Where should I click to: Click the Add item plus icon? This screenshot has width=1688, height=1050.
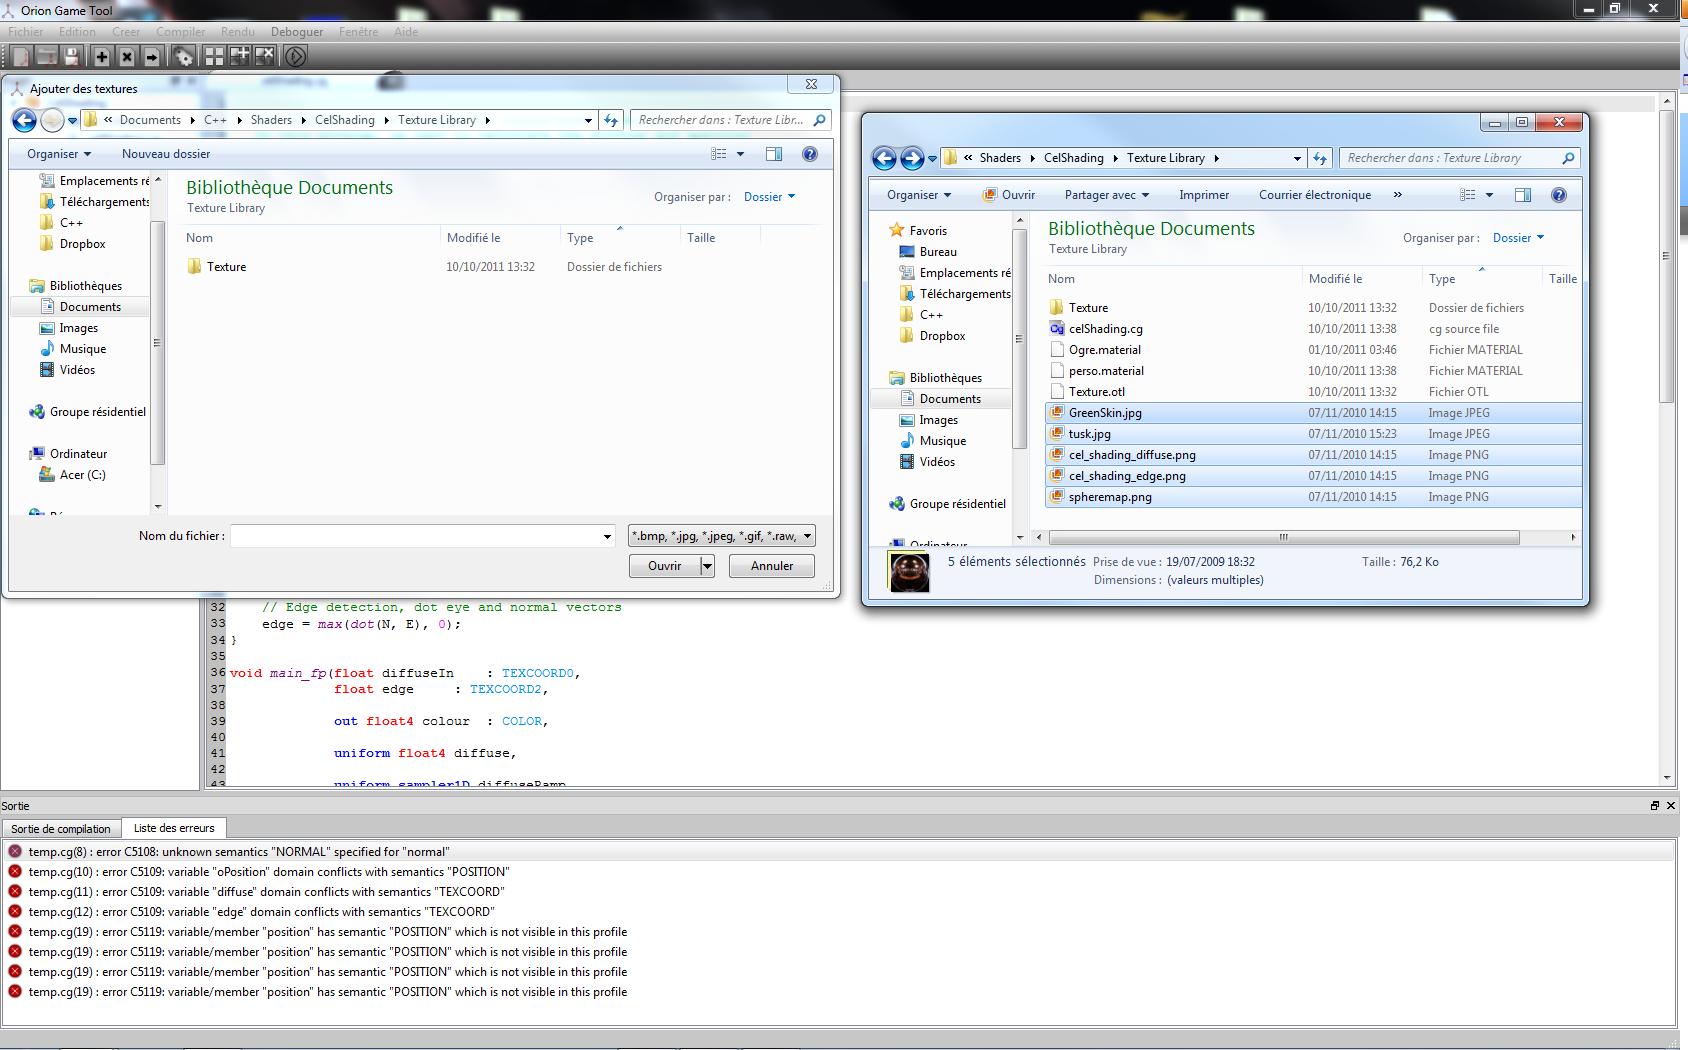point(101,55)
